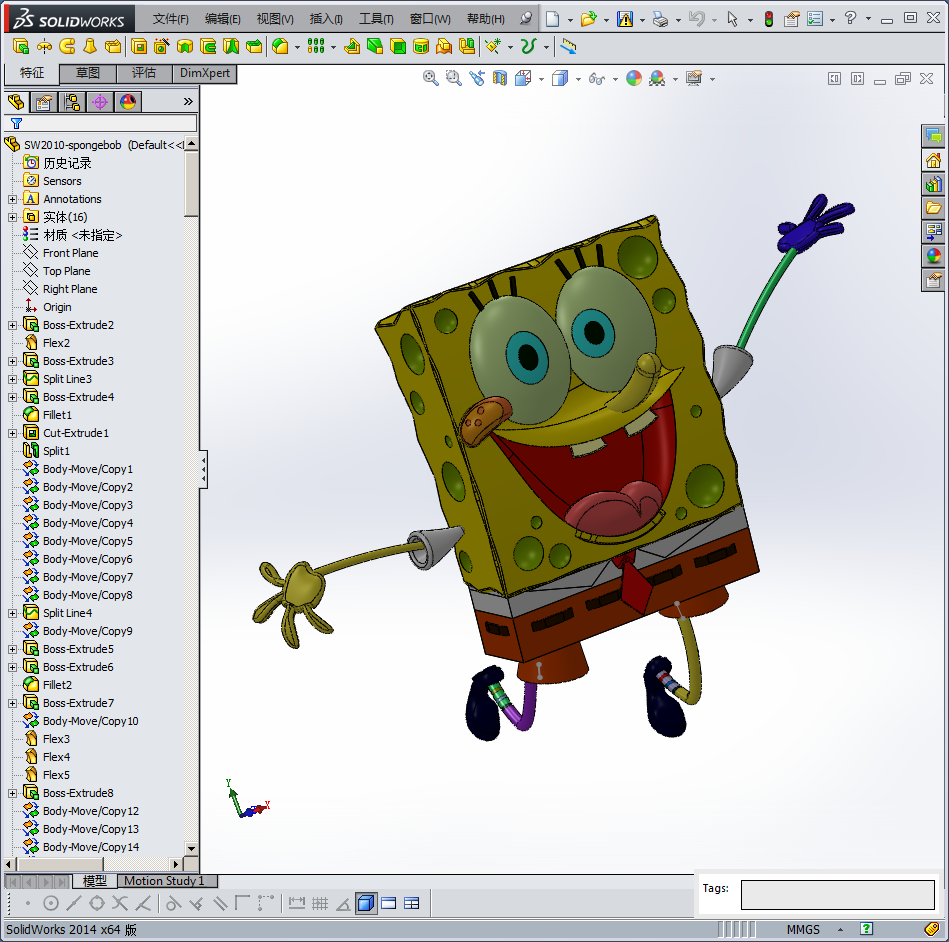Click the New document icon
This screenshot has height=942, width=949.
pyautogui.click(x=552, y=19)
